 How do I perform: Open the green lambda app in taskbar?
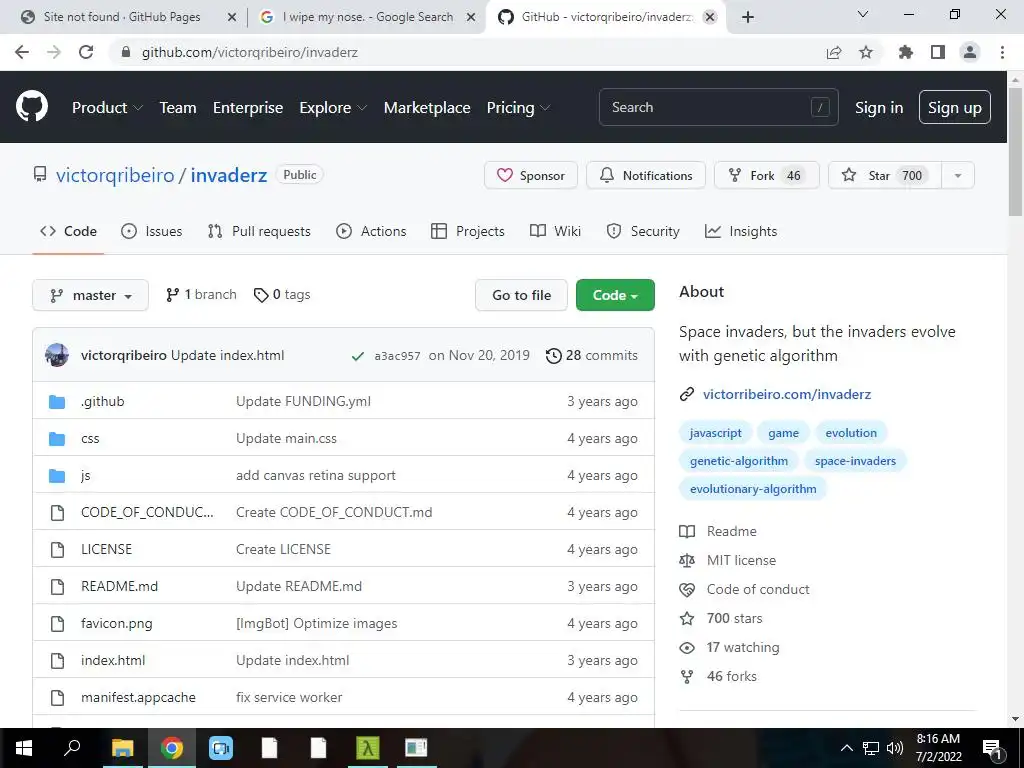(x=368, y=748)
